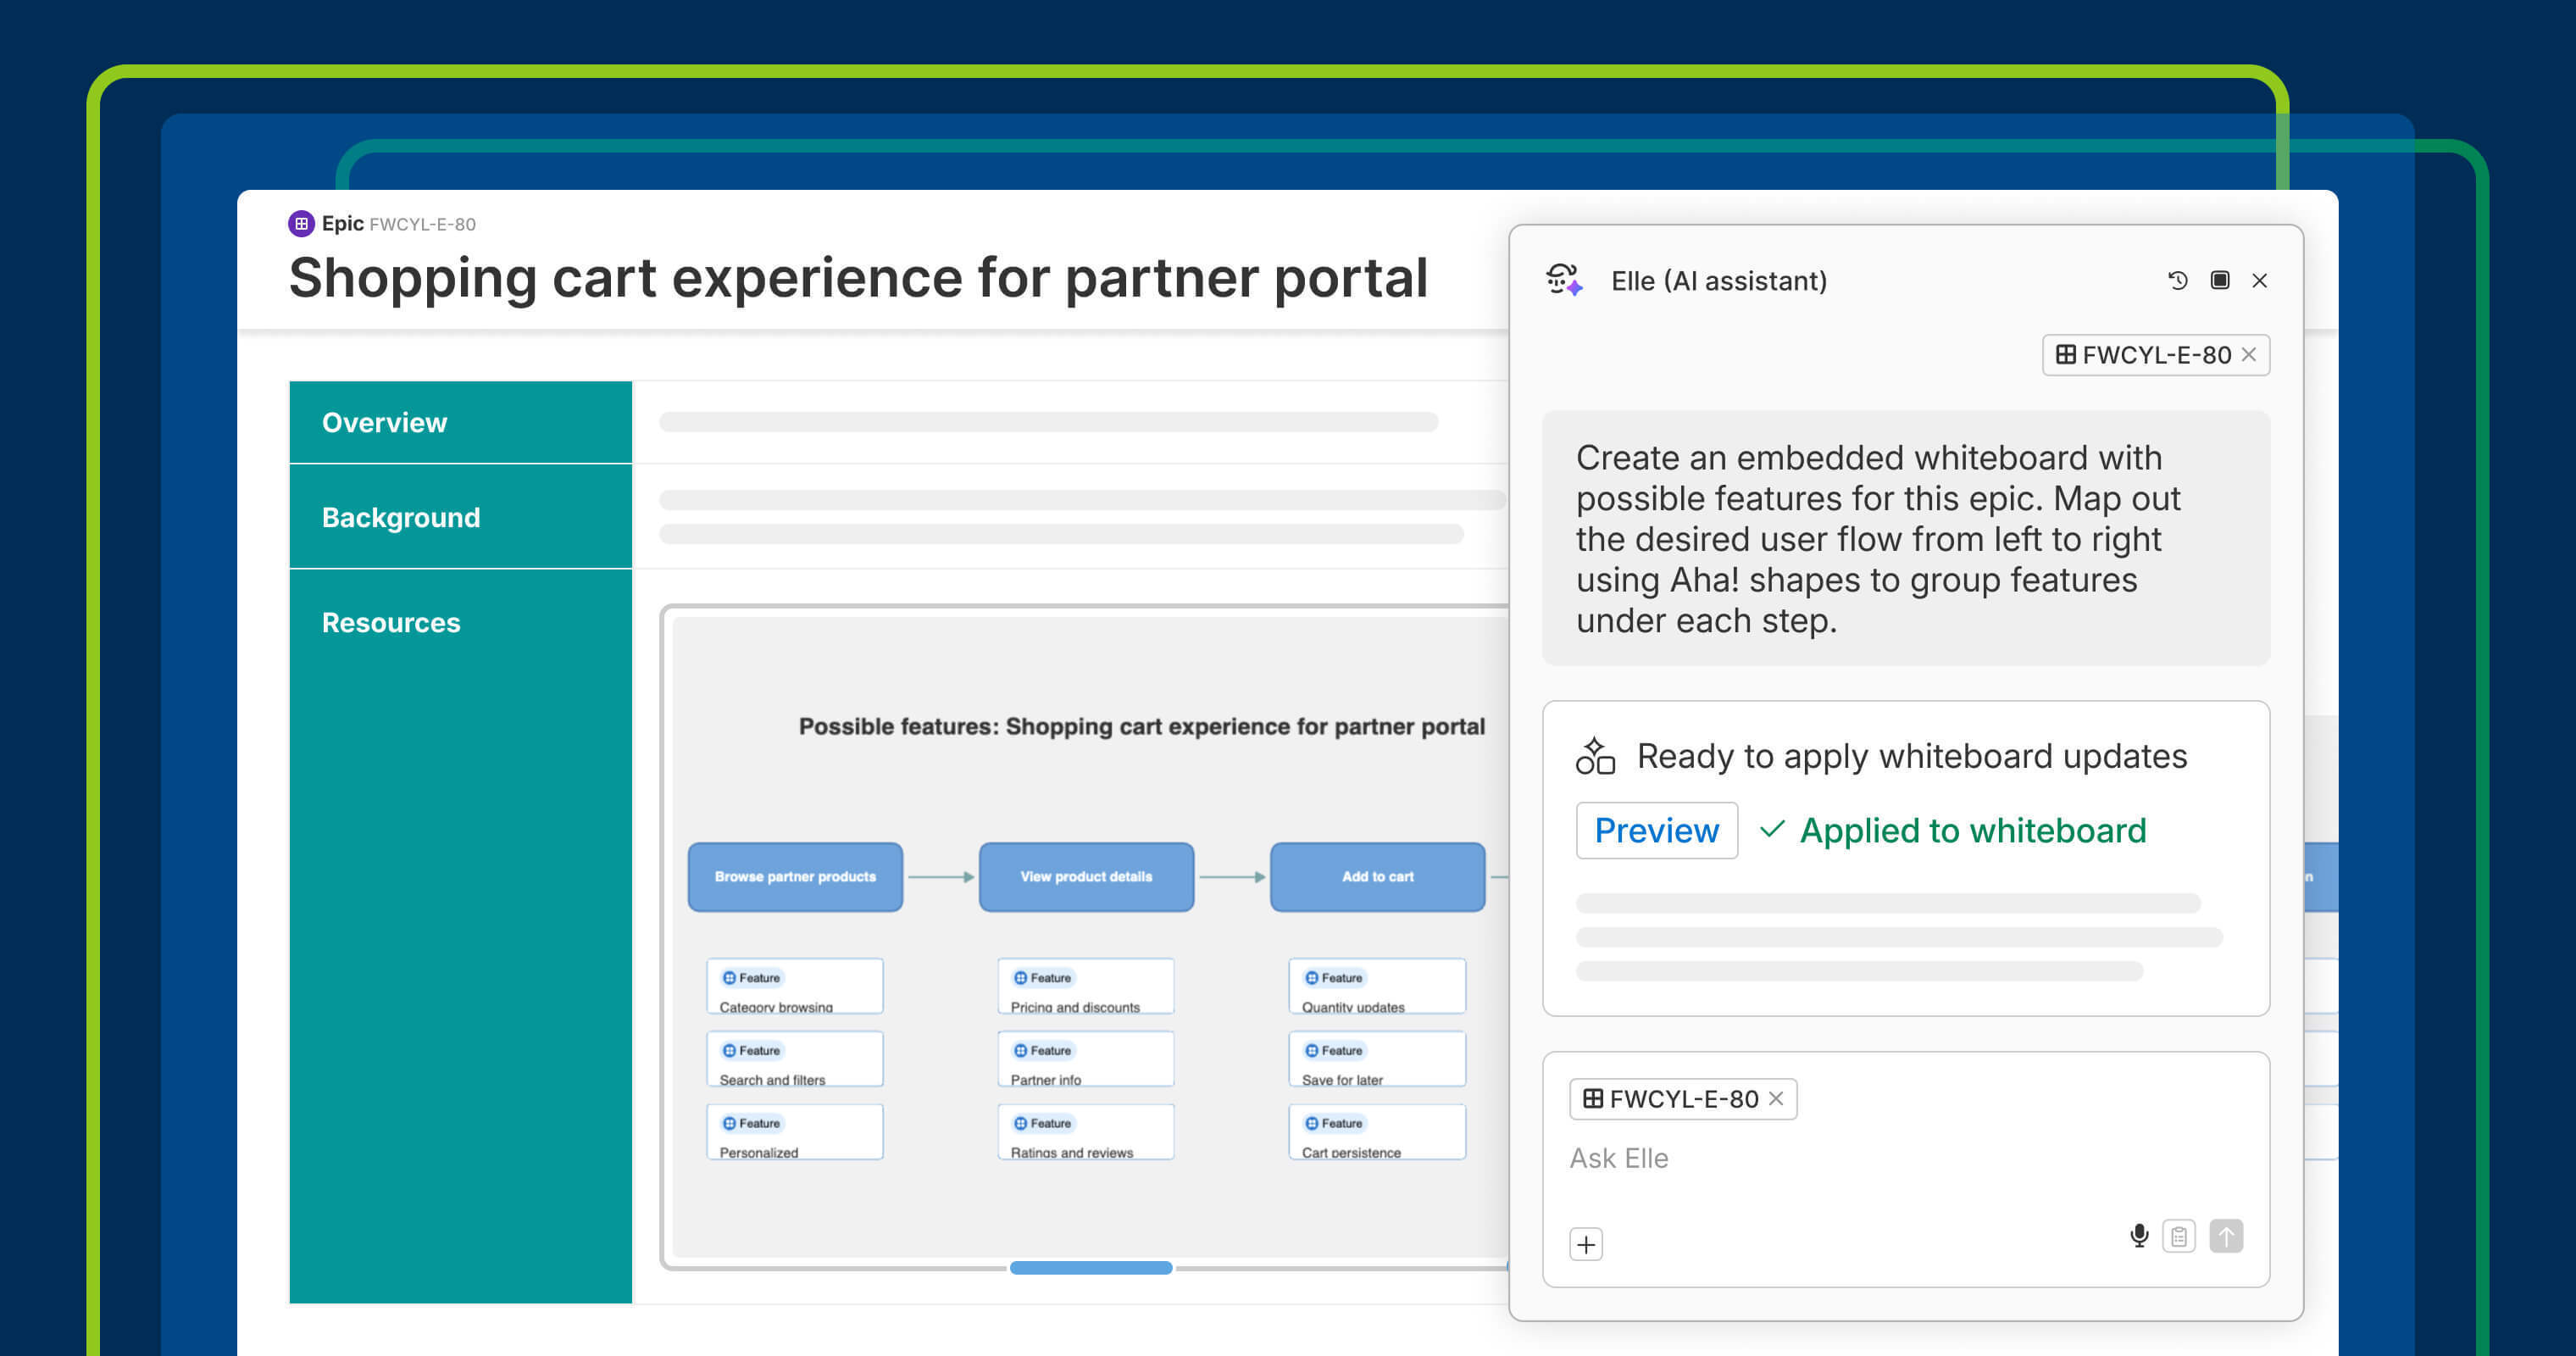The width and height of the screenshot is (2576, 1356).
Task: Click arrow connector between Browse and View steps
Action: pyautogui.click(x=941, y=877)
